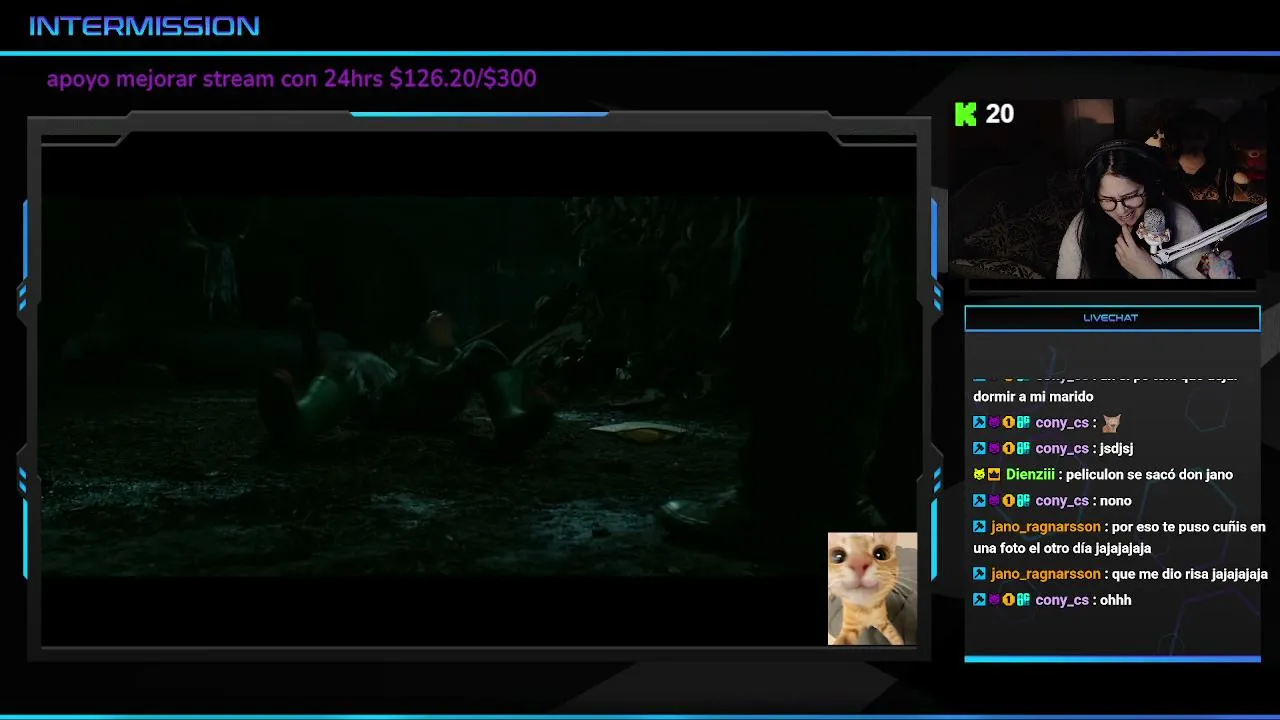The width and height of the screenshot is (1280, 720).
Task: Click the purple cat badge on the 'nono' message
Action: click(994, 501)
